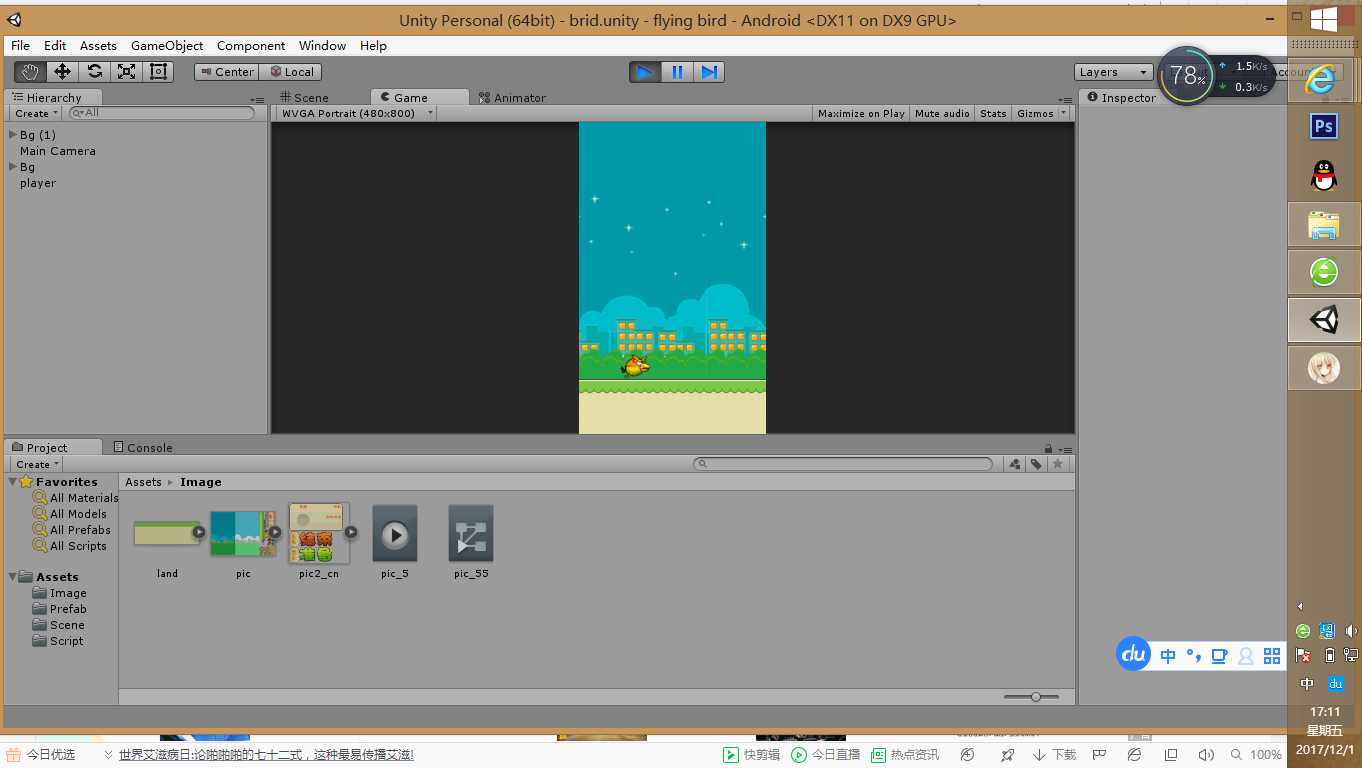The width and height of the screenshot is (1362, 768).
Task: Click the Project search field
Action: pos(843,464)
